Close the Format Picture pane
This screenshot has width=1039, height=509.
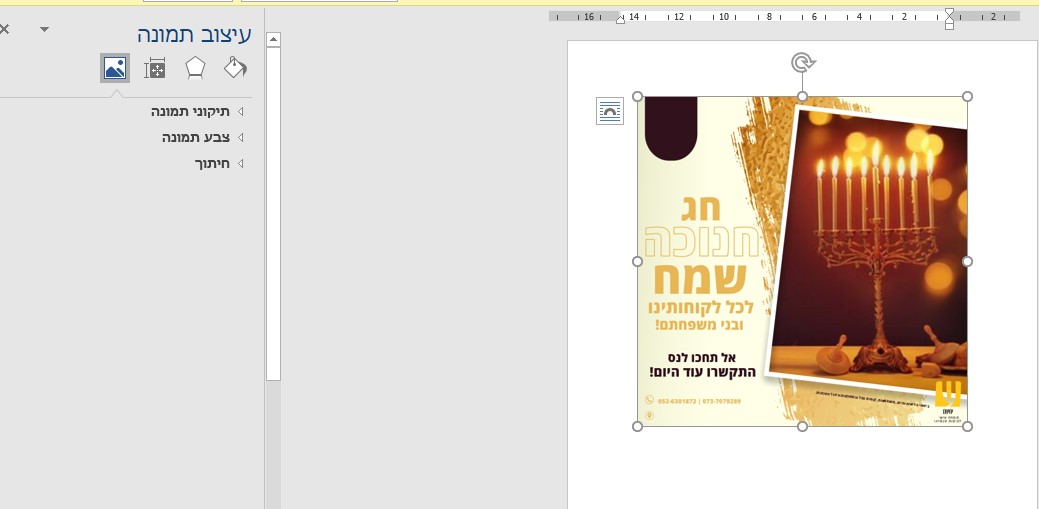click(4, 29)
